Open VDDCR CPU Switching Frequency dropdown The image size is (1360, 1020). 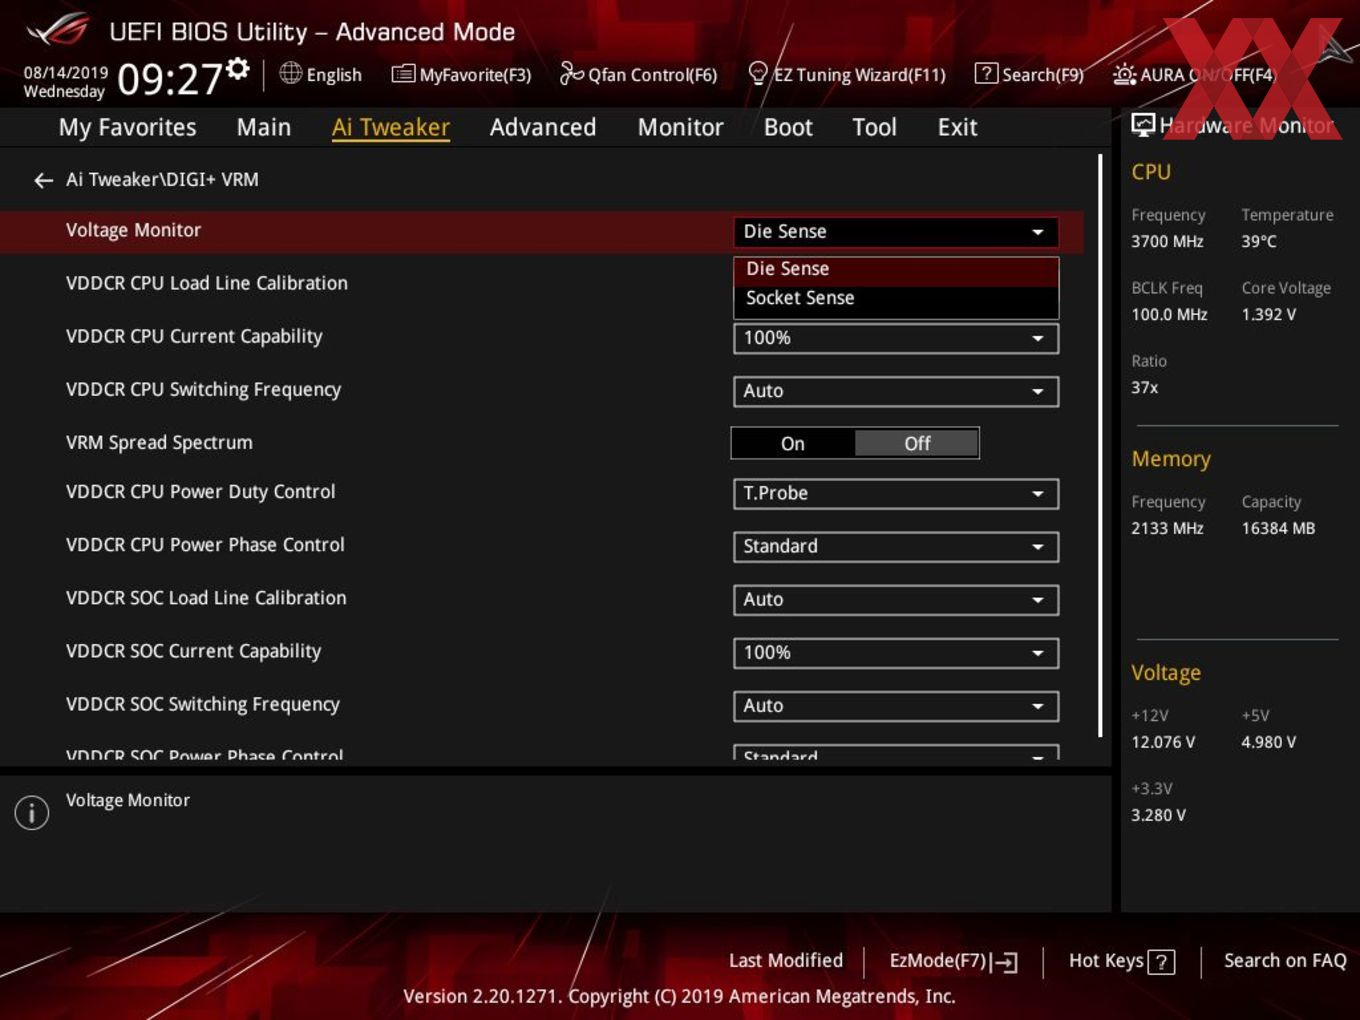click(x=896, y=391)
